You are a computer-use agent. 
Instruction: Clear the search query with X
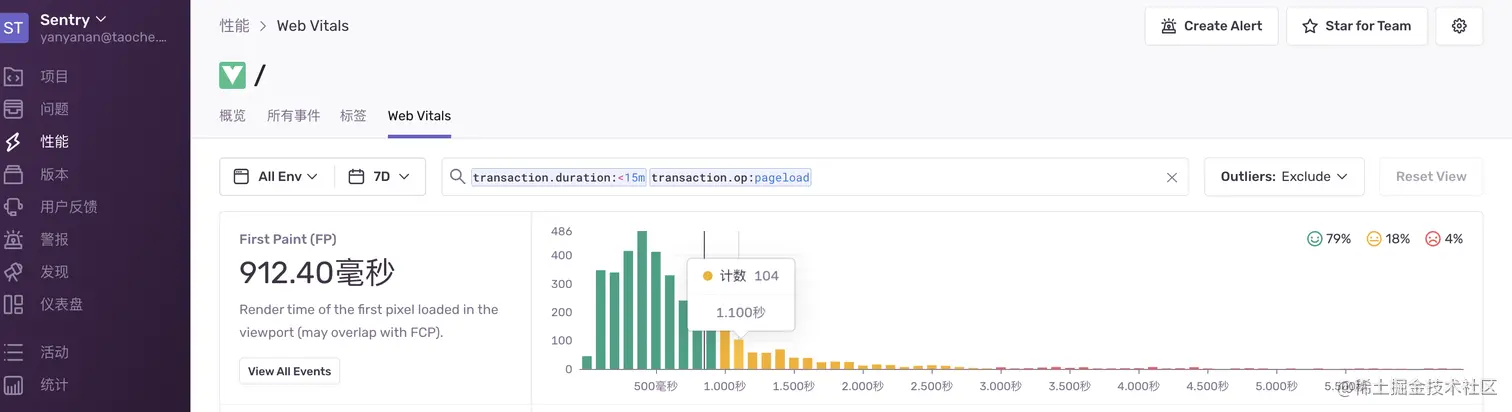pyautogui.click(x=1172, y=177)
